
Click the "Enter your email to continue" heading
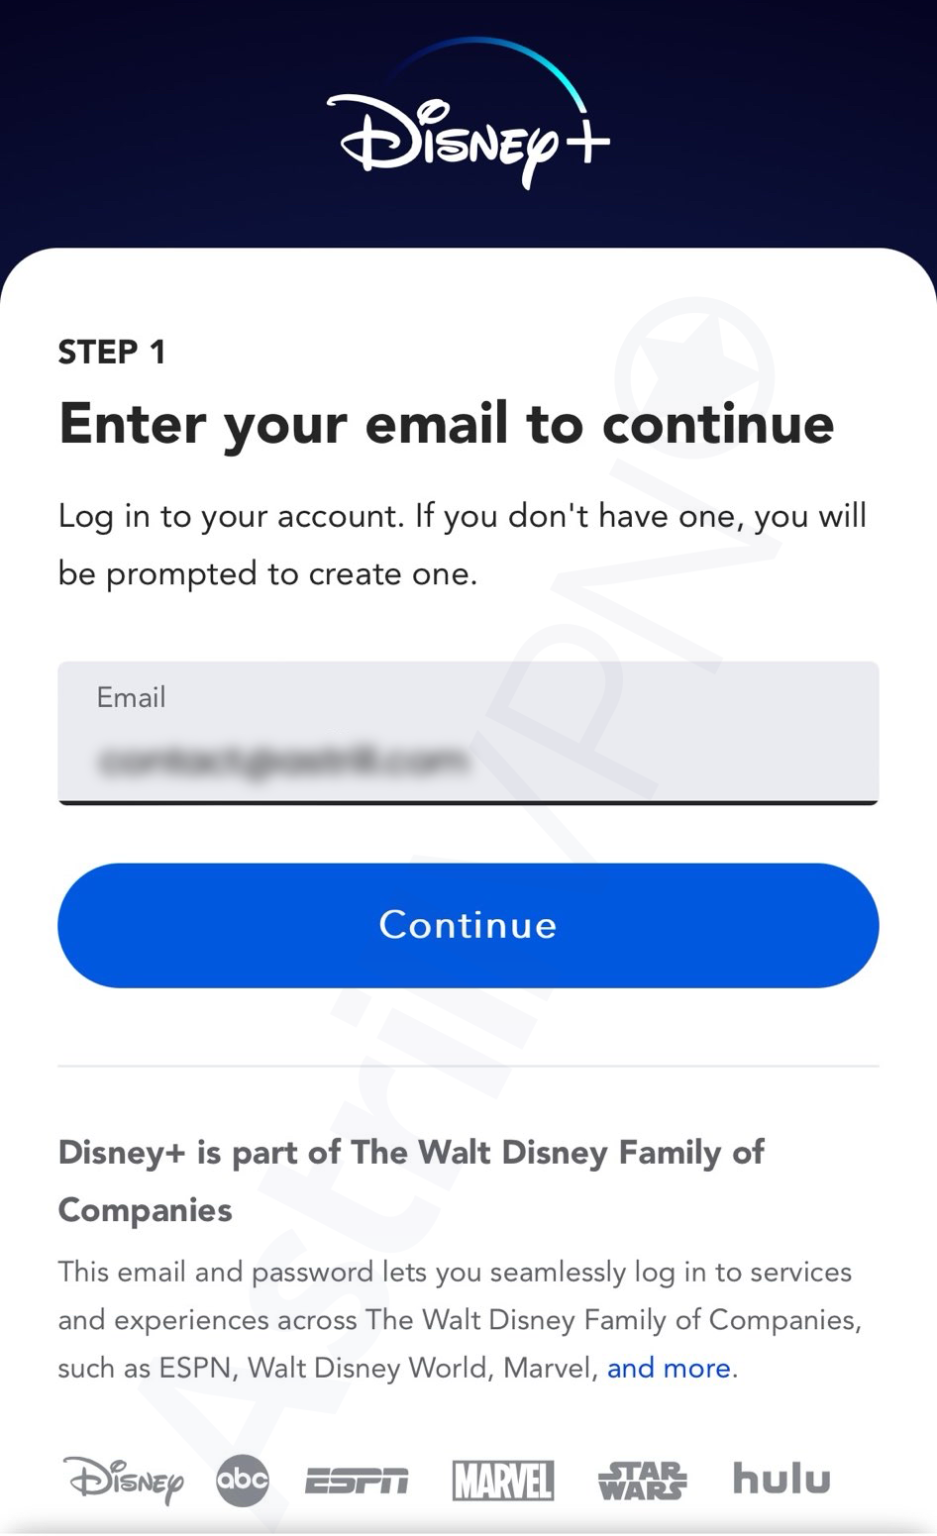(x=446, y=423)
